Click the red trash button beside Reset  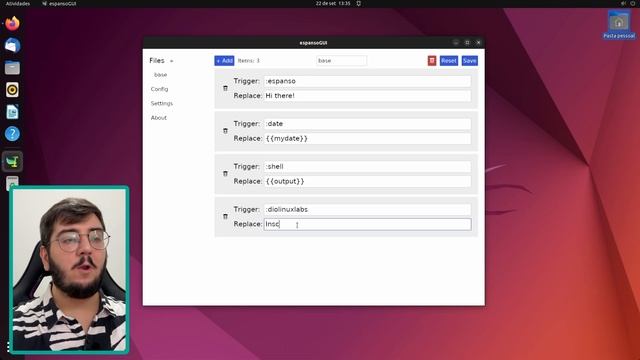tap(432, 61)
